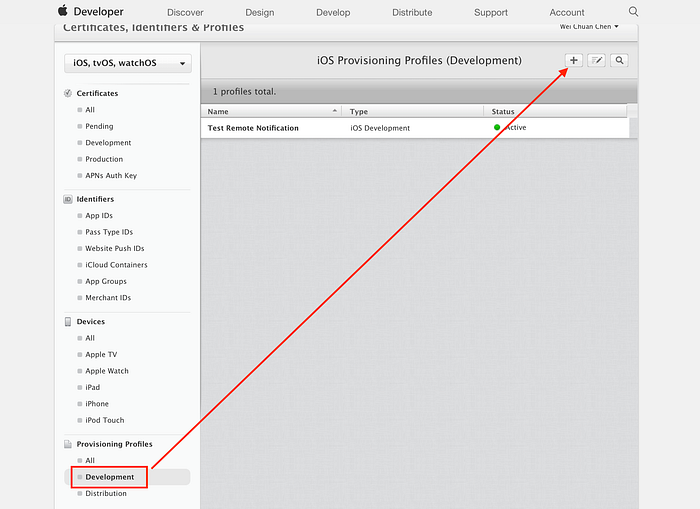Open the Account menu

point(567,13)
